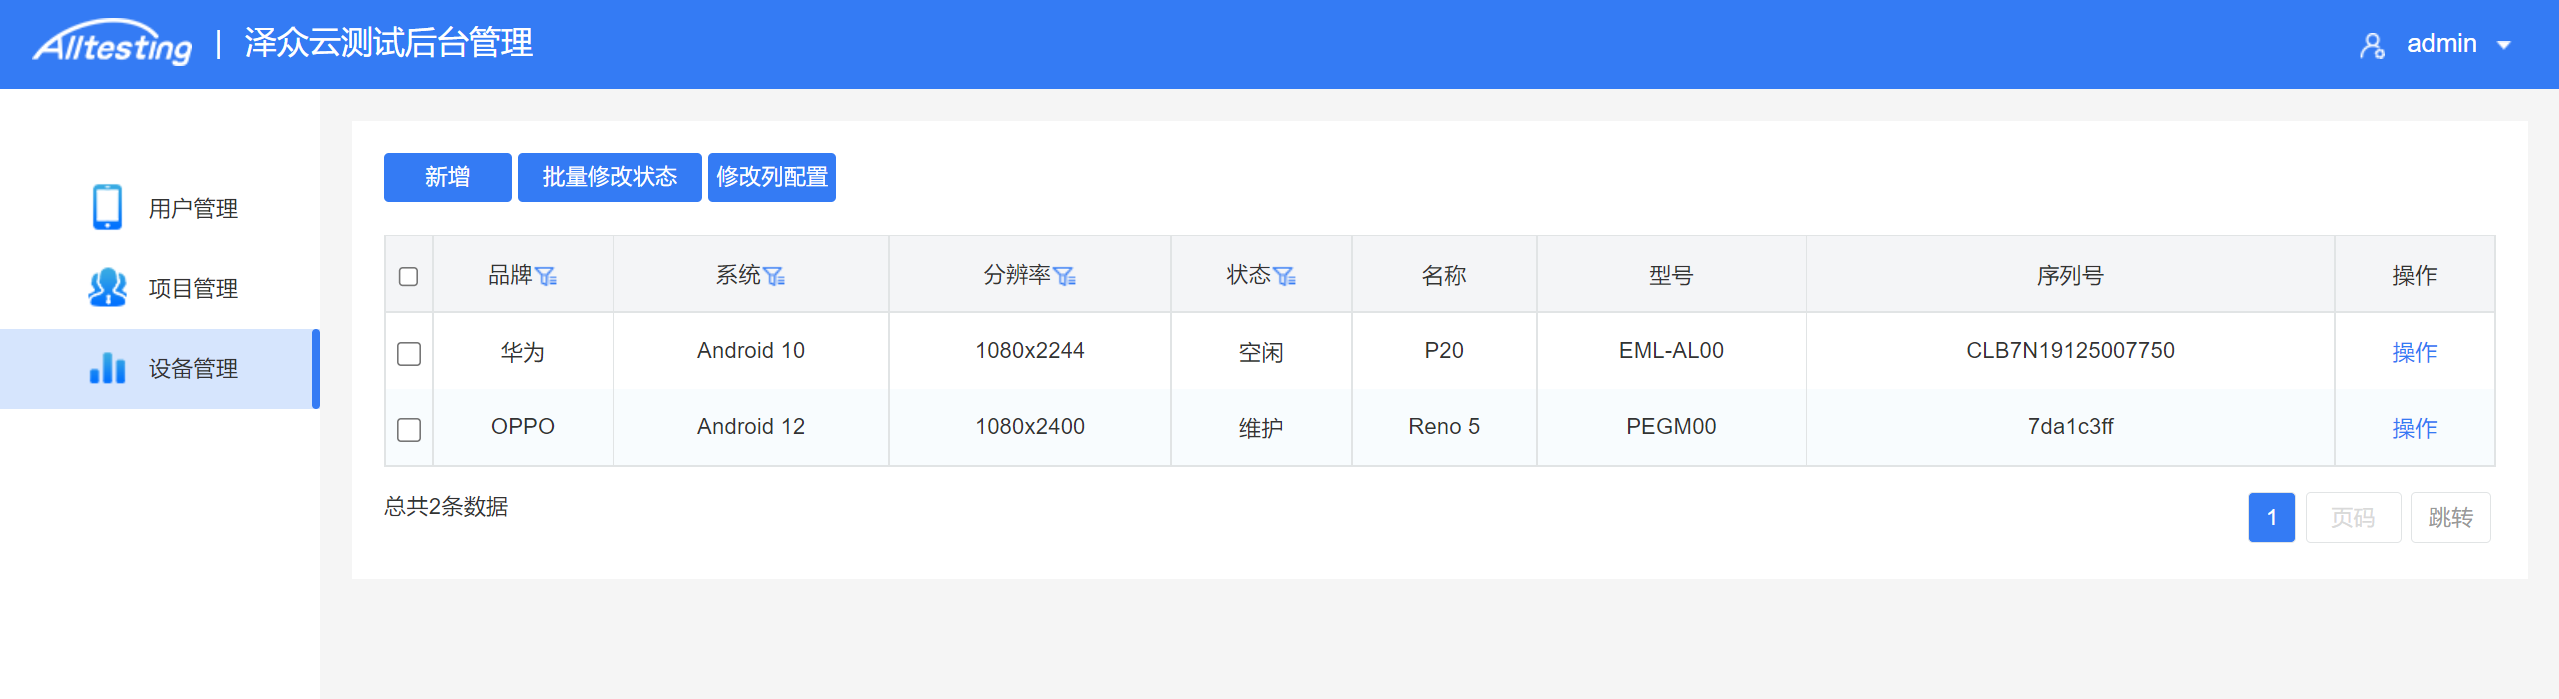The width and height of the screenshot is (2559, 699).
Task: Click the 1080x2244 resolution cell
Action: coord(1029,351)
